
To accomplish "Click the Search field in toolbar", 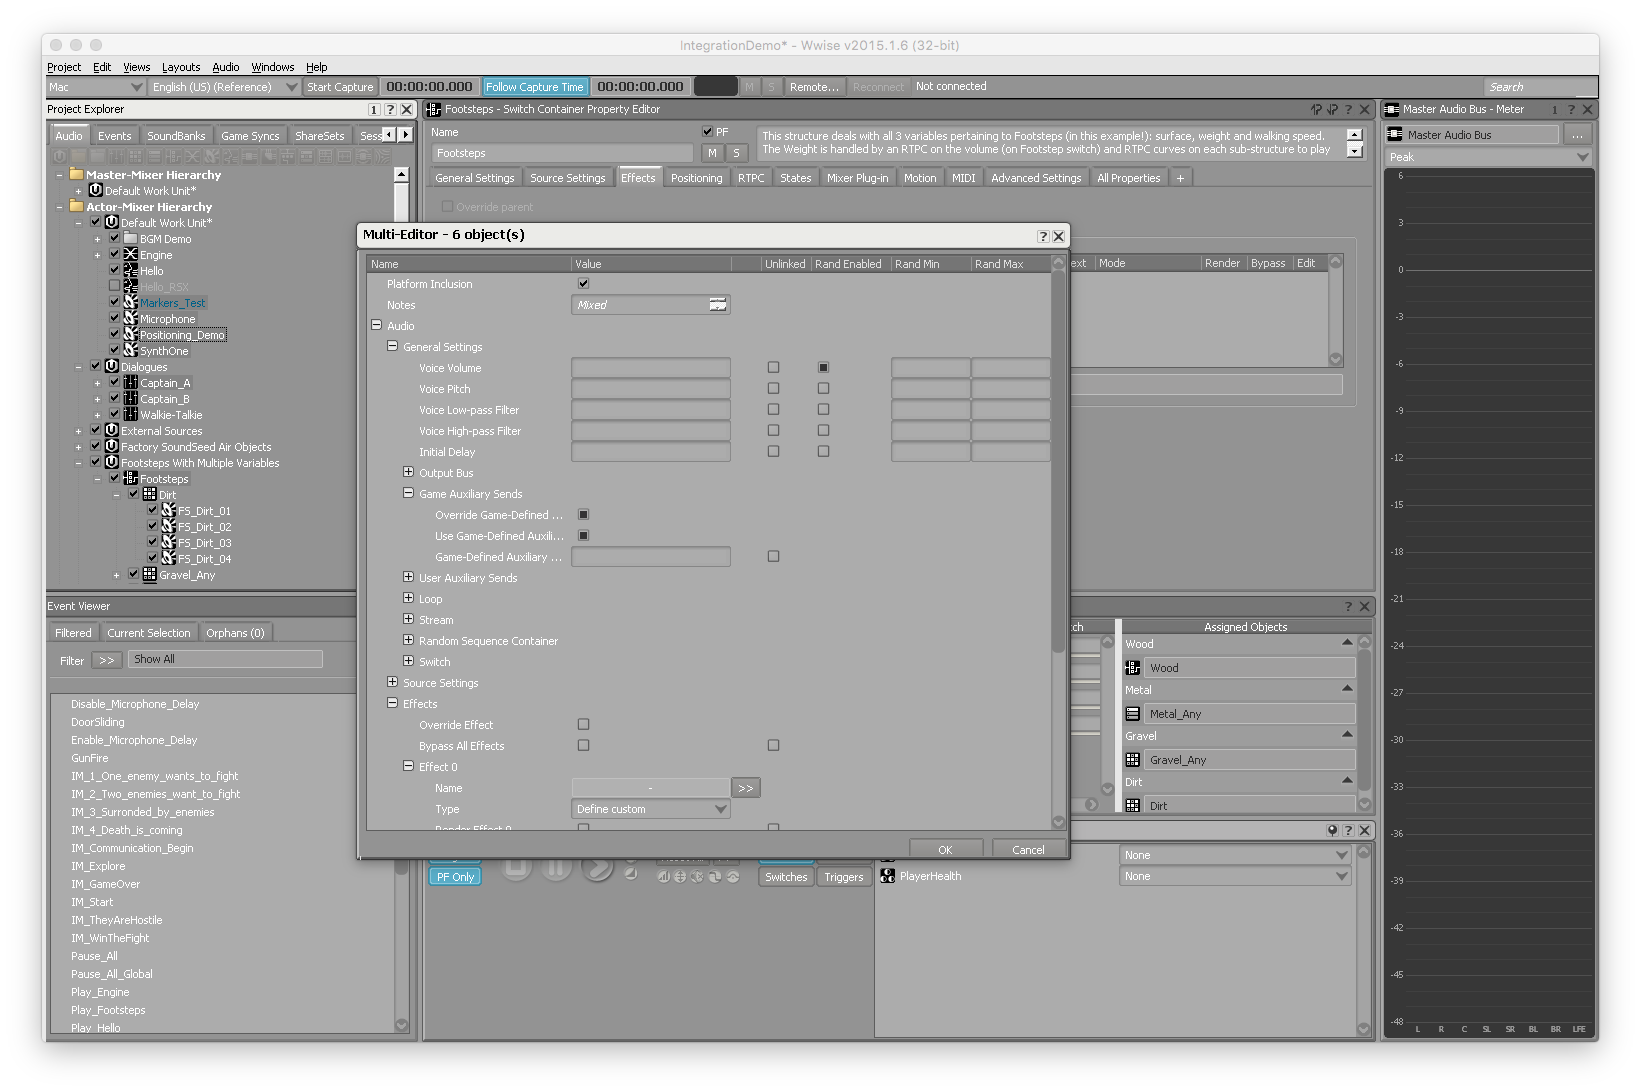I will [x=1538, y=87].
